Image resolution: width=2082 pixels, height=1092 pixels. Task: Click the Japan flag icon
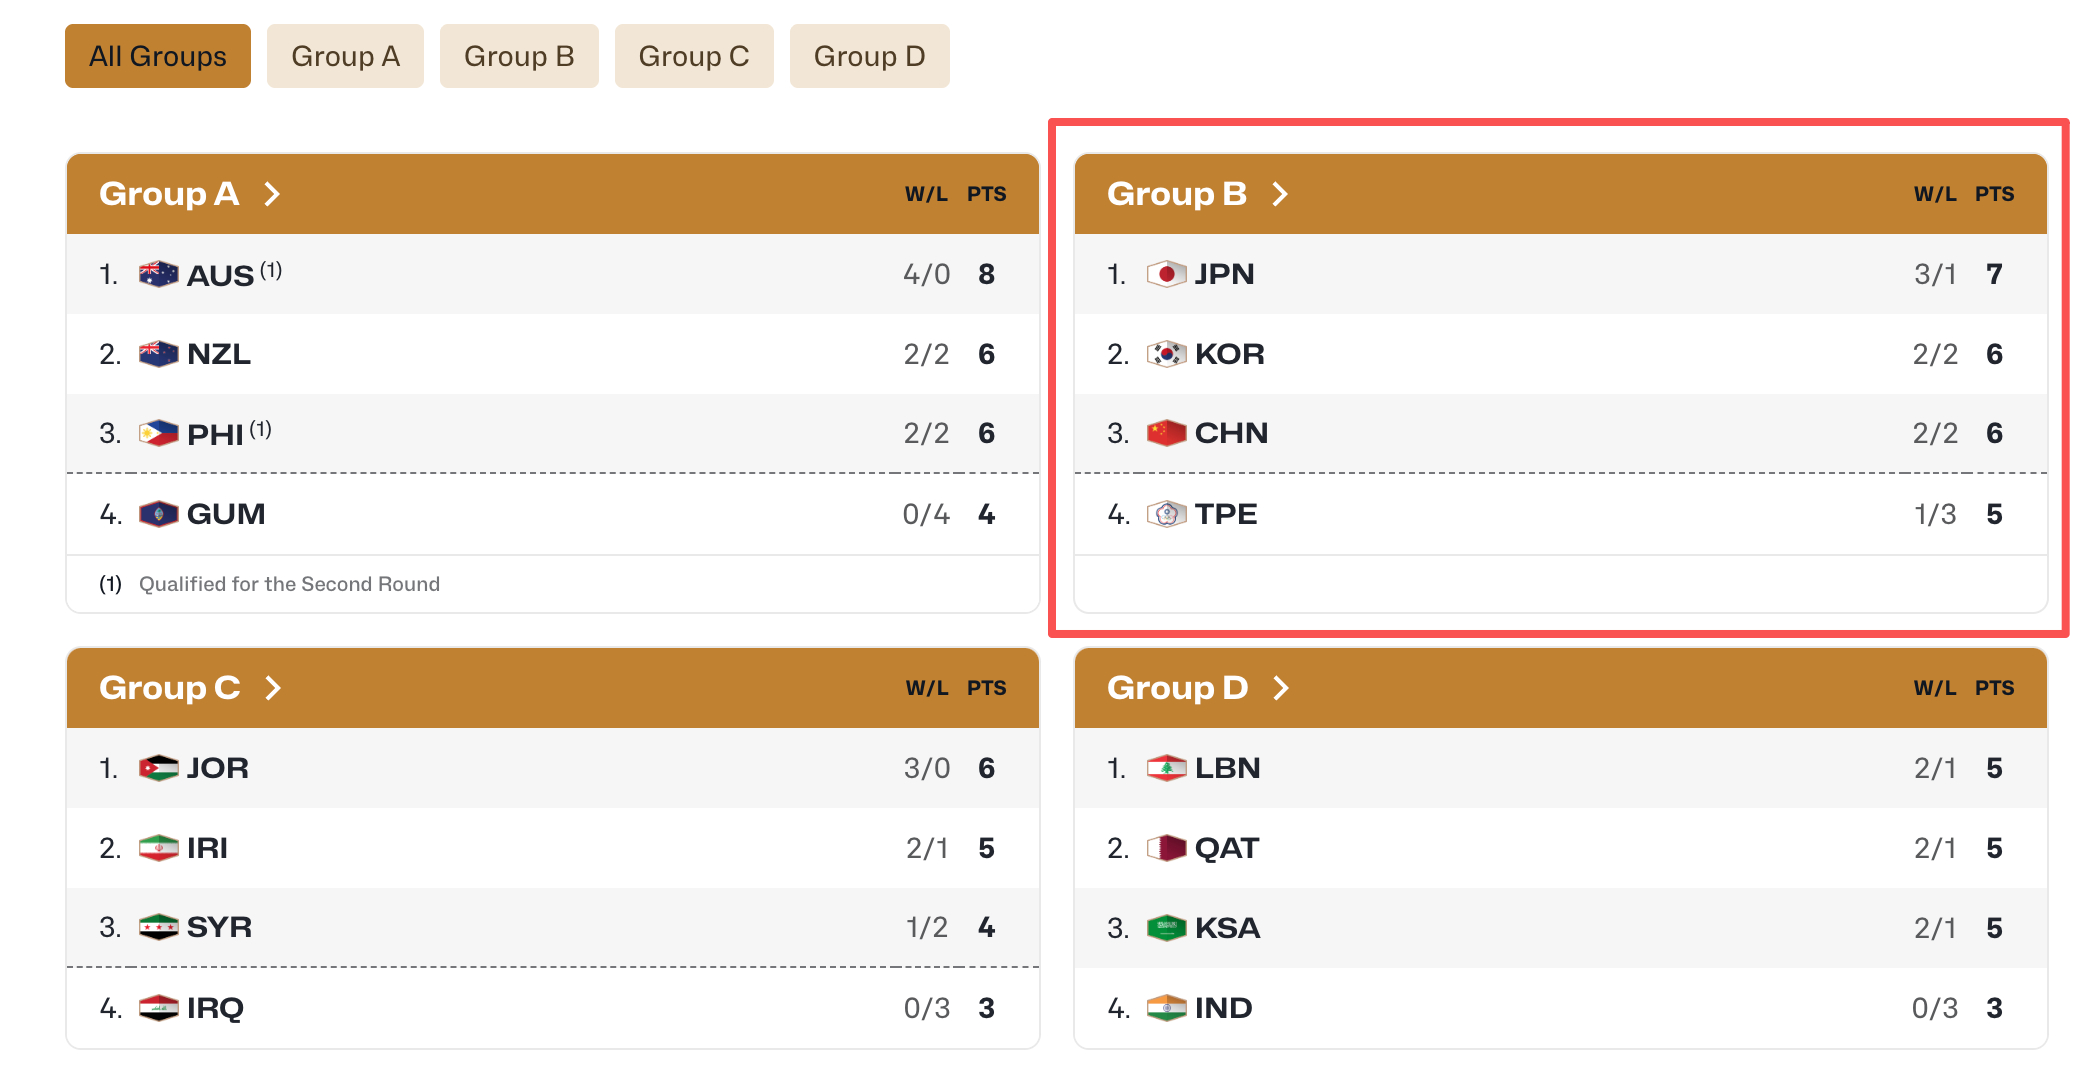(x=1166, y=274)
